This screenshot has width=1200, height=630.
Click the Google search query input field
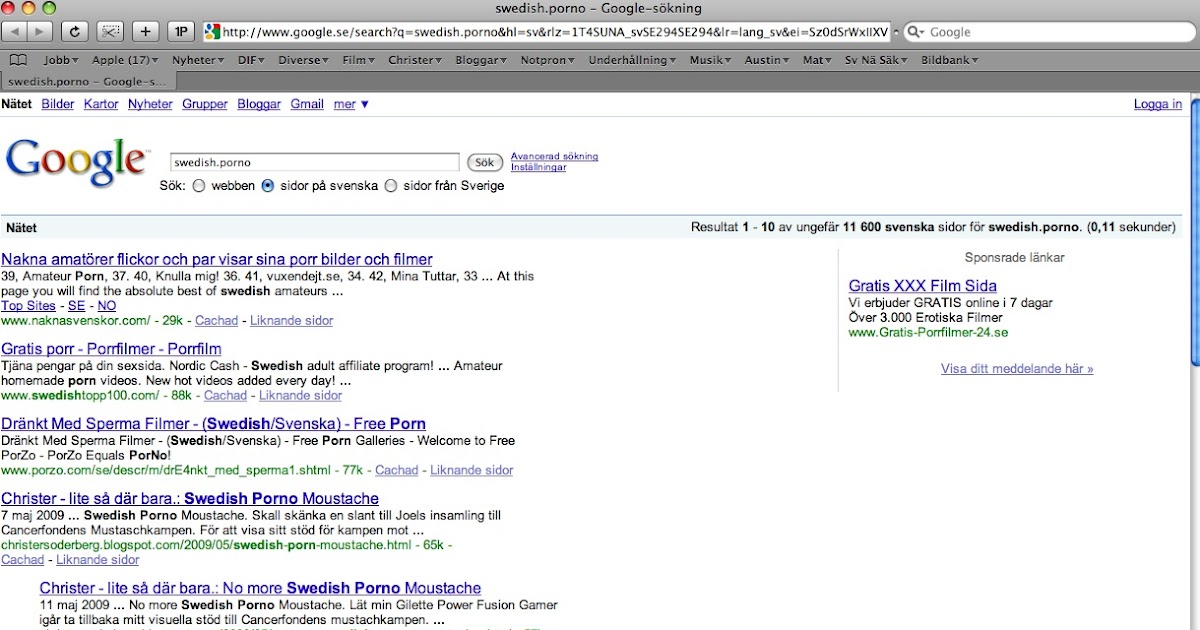click(314, 162)
